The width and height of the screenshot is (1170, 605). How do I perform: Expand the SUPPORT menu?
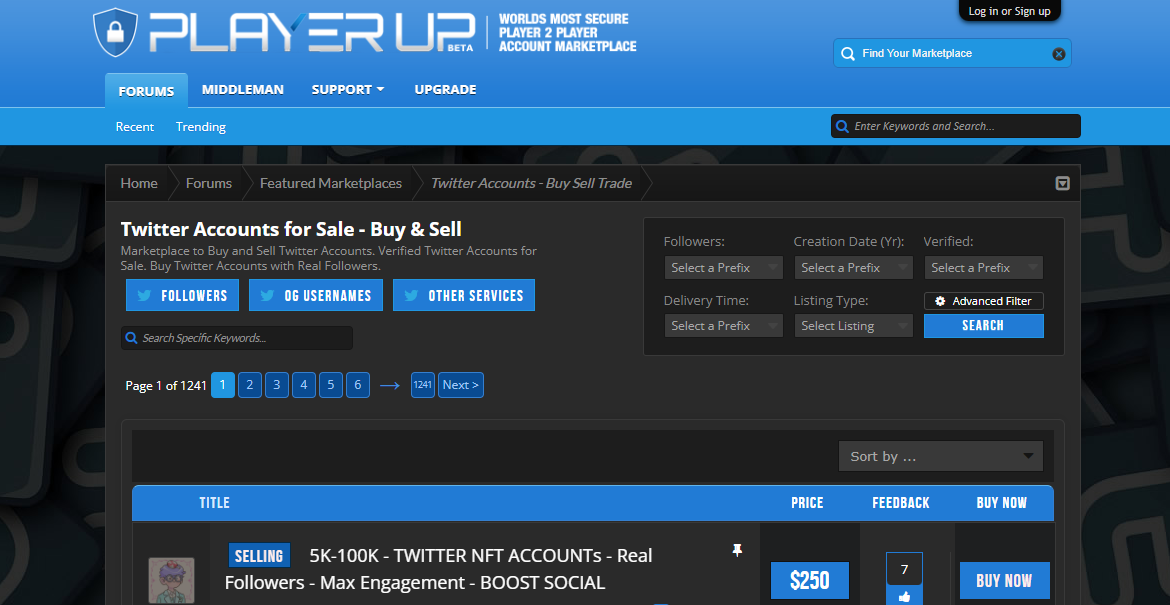click(x=348, y=90)
